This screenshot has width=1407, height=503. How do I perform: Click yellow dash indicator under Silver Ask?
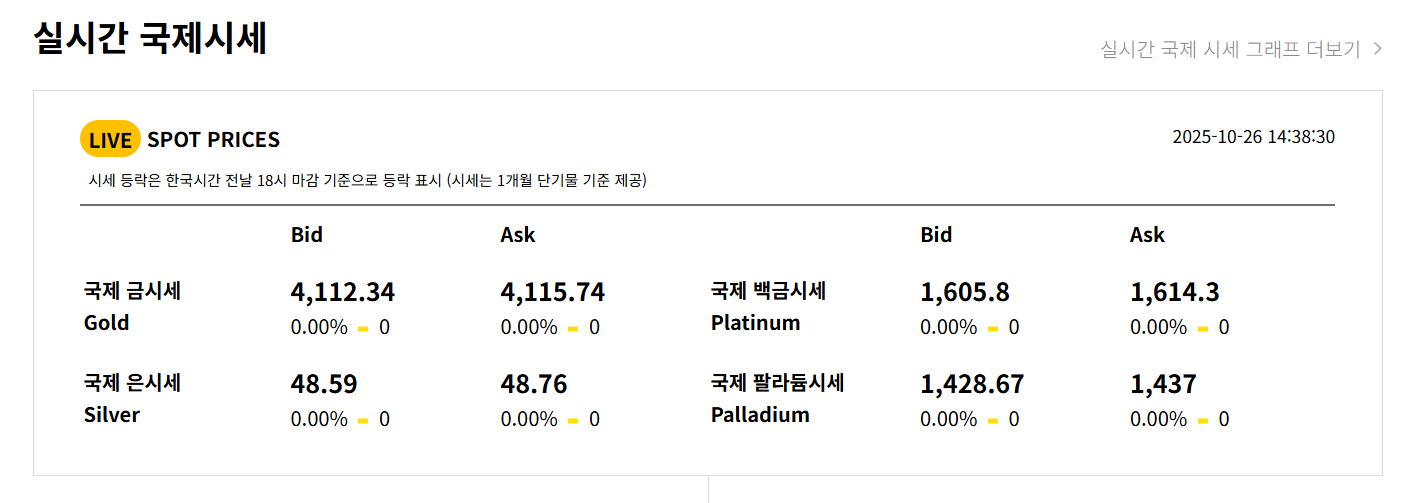click(x=573, y=420)
